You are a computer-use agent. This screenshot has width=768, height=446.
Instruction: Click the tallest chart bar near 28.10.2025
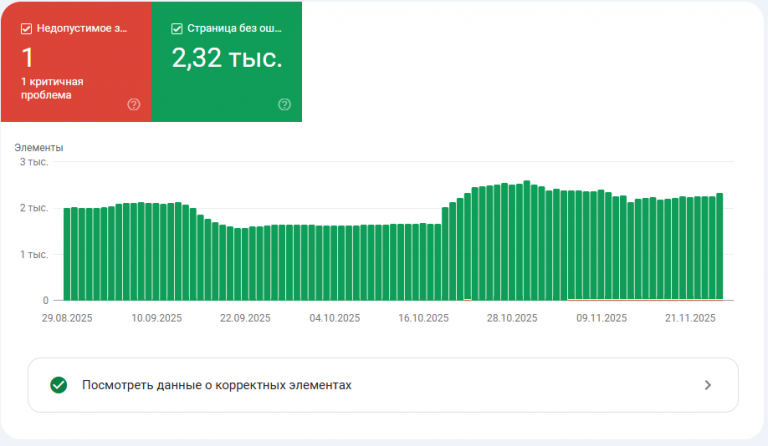527,240
